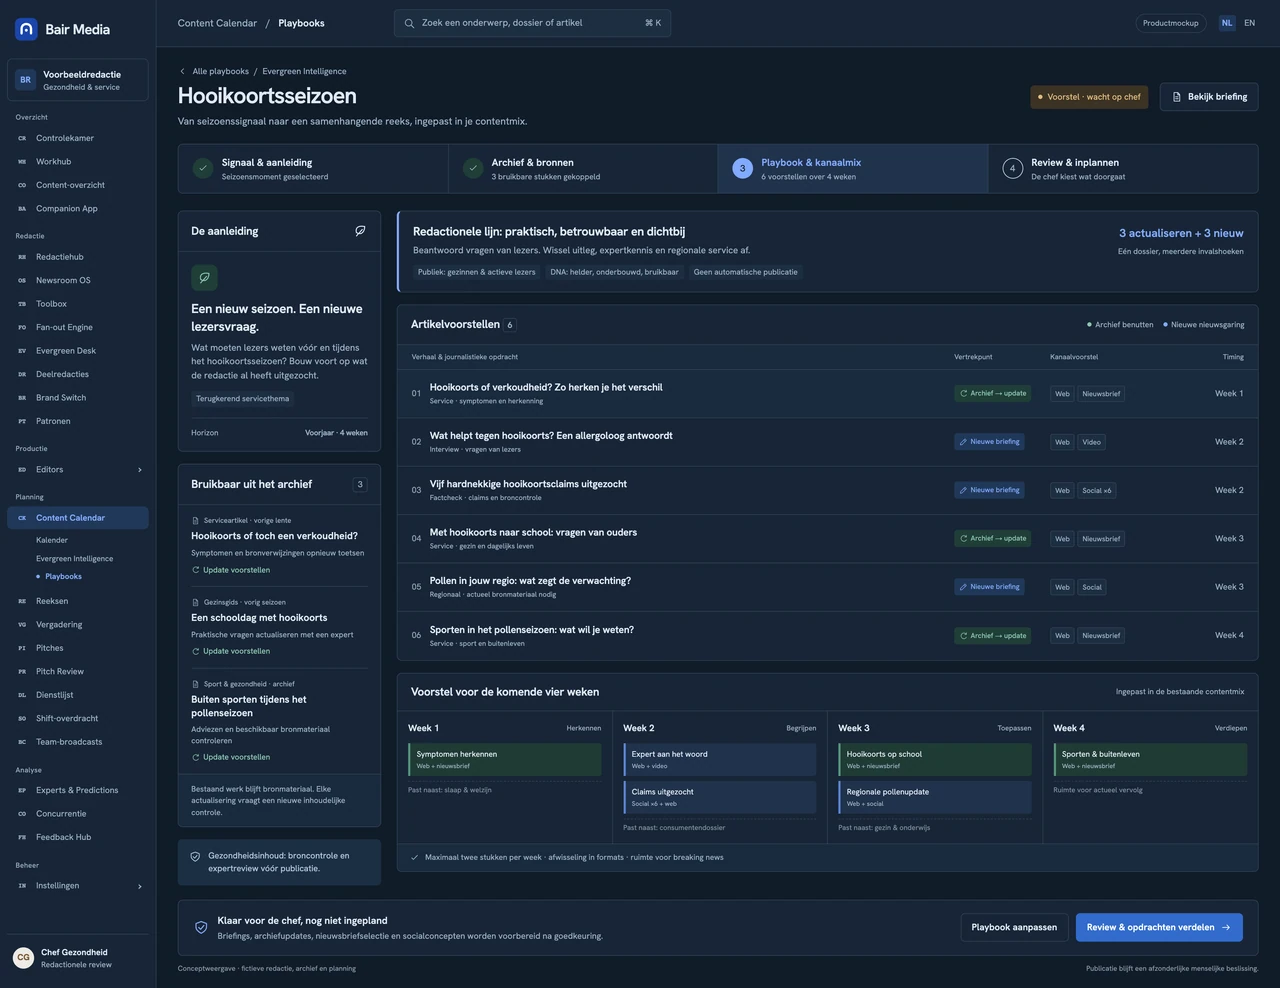Click the CG avatar of Chef Gezondheid
The height and width of the screenshot is (988, 1280).
coord(23,958)
